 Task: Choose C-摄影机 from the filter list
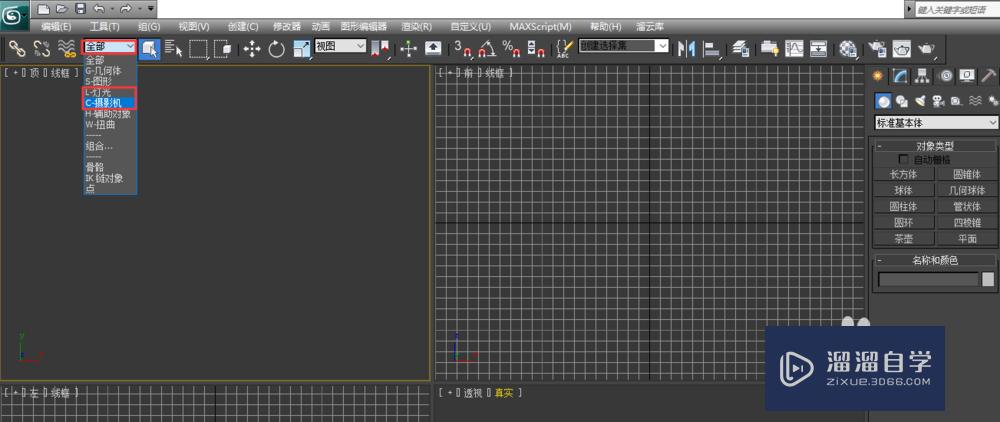tap(109, 103)
